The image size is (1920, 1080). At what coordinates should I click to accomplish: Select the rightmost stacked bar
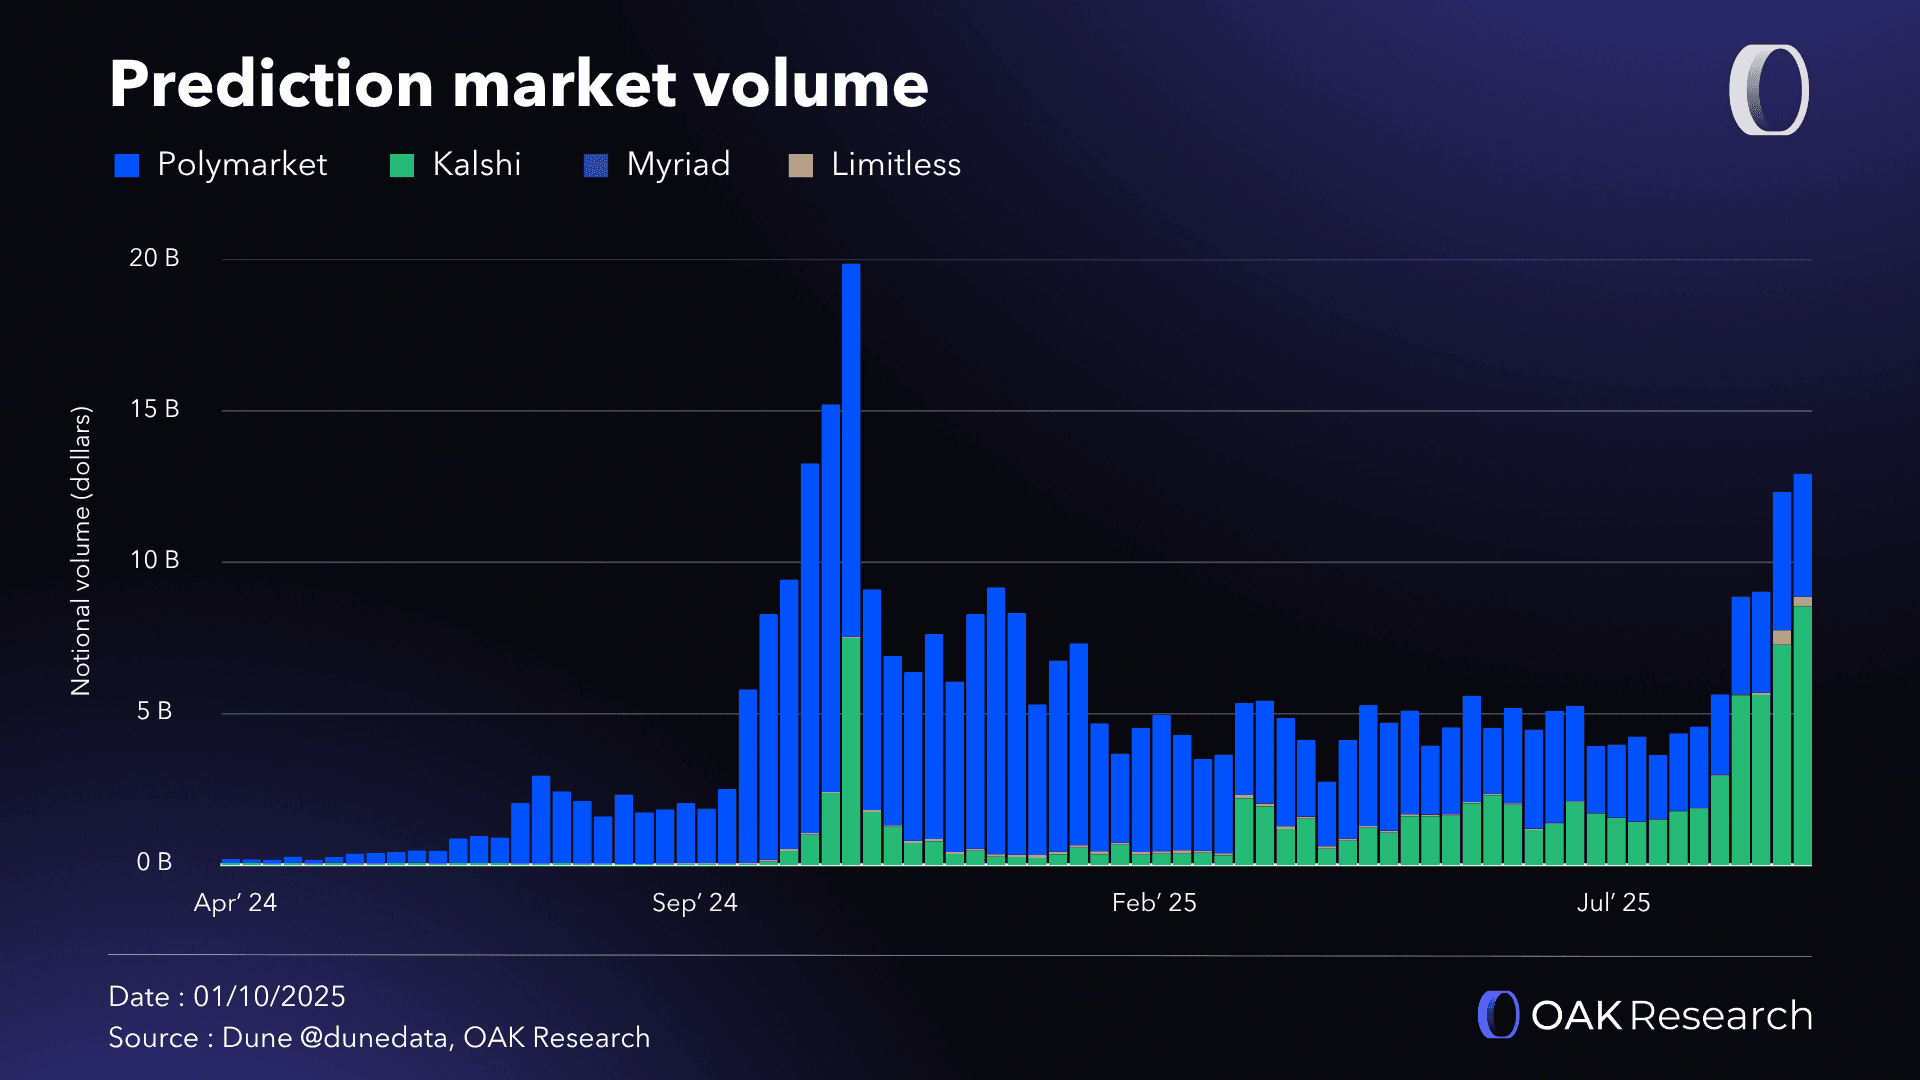pyautogui.click(x=1802, y=650)
